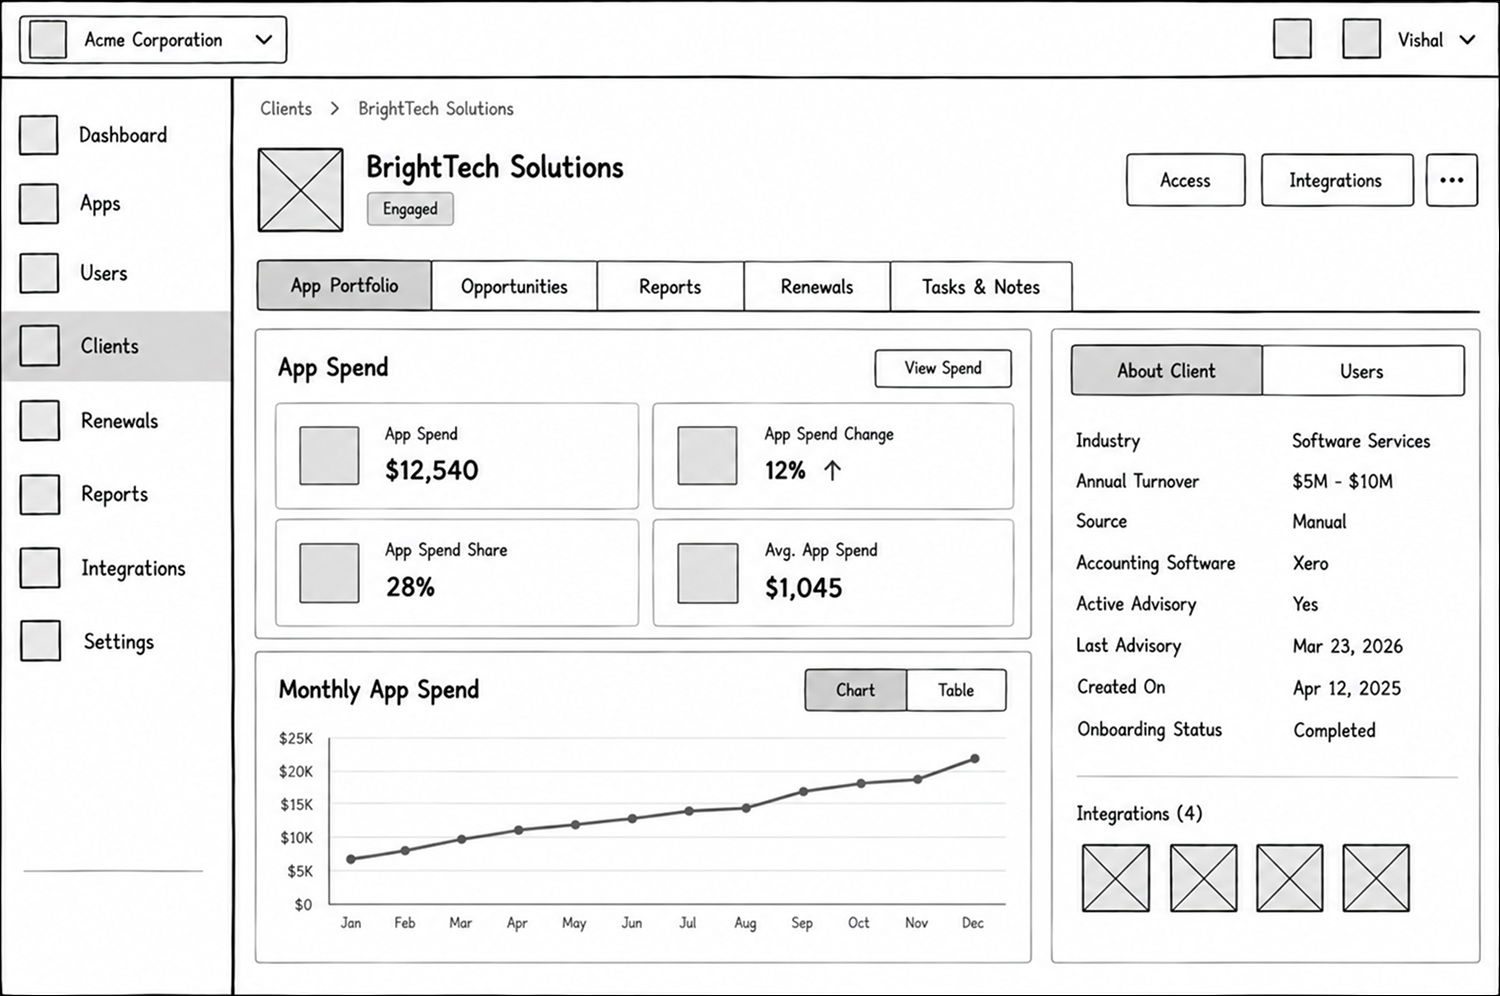The image size is (1500, 996).
Task: Open the Reports tab in client view
Action: pyautogui.click(x=671, y=287)
